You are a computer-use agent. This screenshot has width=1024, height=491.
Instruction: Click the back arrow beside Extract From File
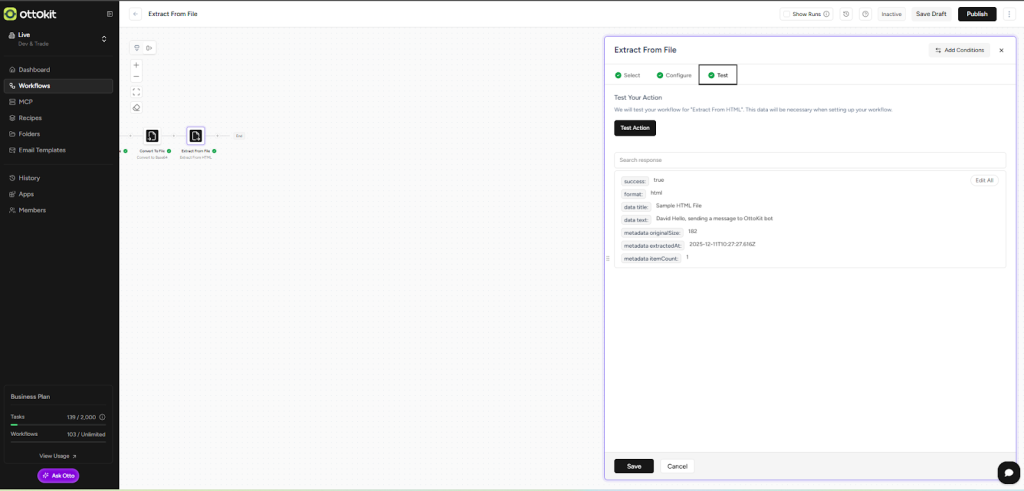pyautogui.click(x=136, y=14)
